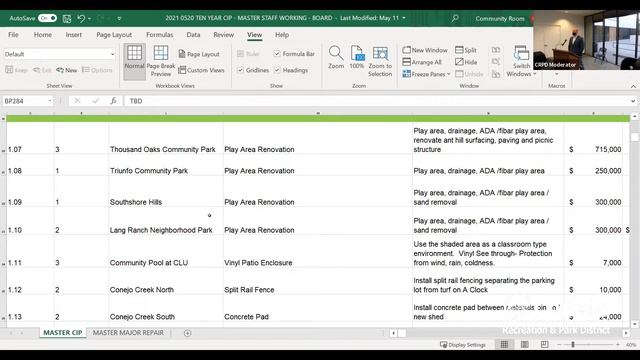Toggle the Ruler checkbox
Image resolution: width=640 pixels, height=360 pixels.
click(240, 54)
